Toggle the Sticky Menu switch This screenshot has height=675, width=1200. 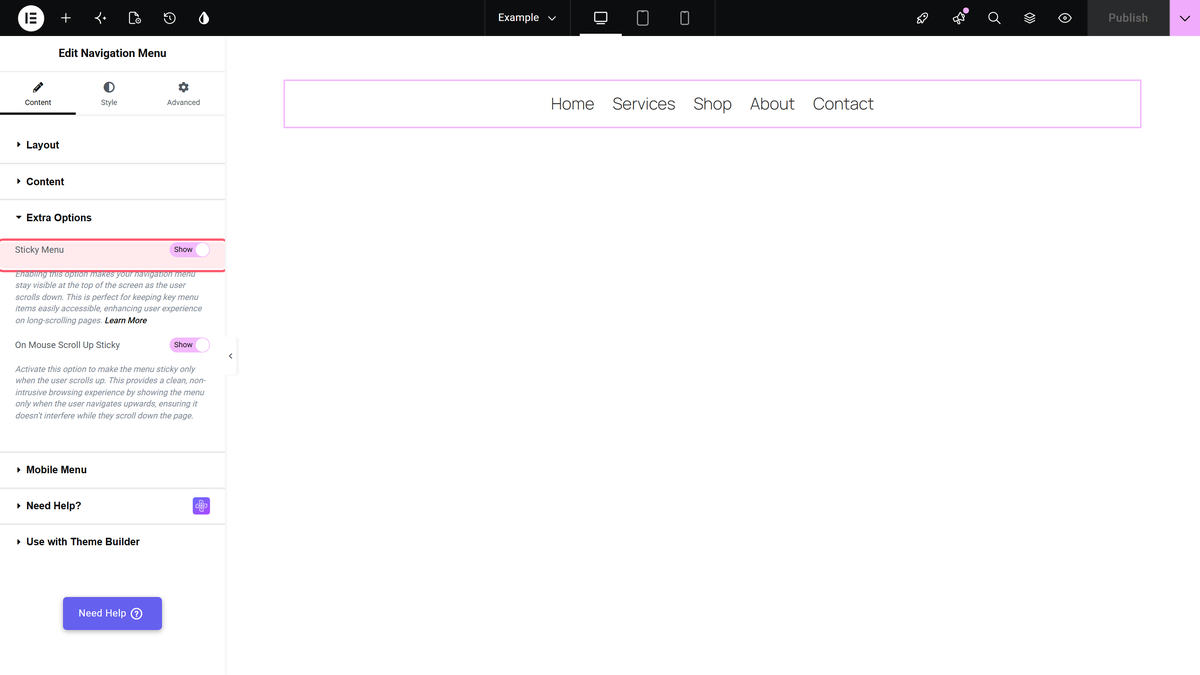(190, 250)
